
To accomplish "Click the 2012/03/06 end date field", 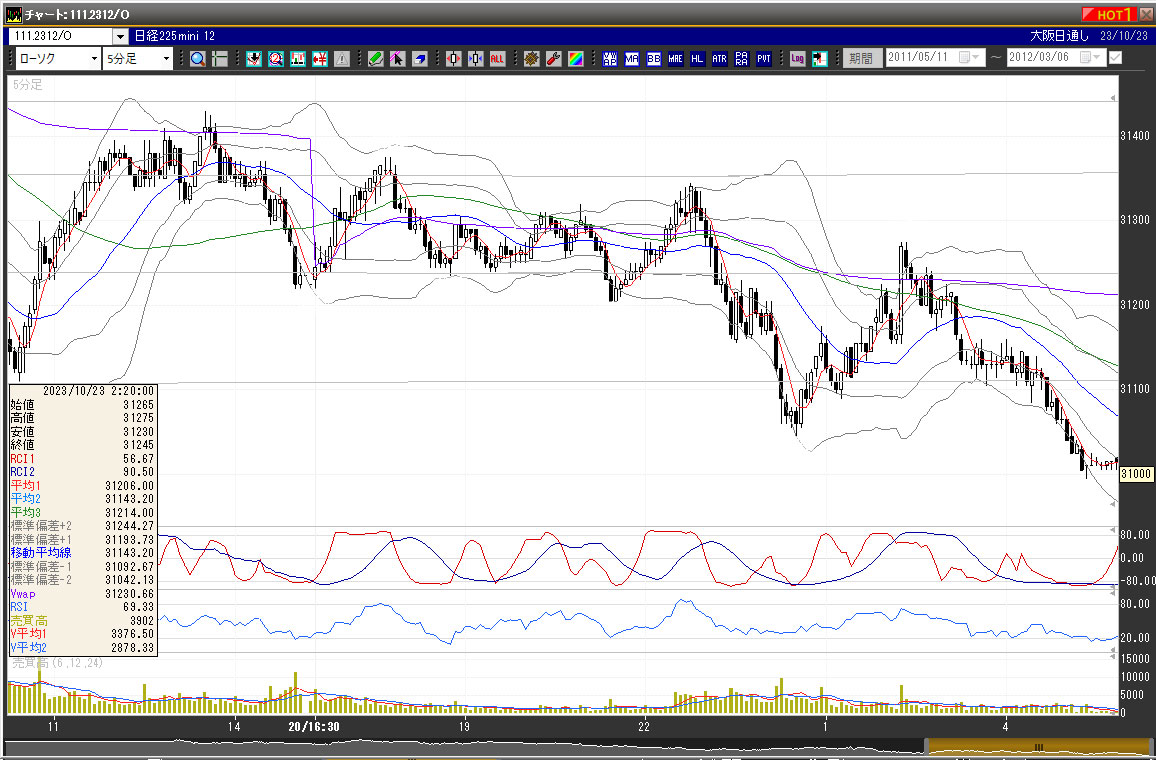I will click(x=1055, y=57).
